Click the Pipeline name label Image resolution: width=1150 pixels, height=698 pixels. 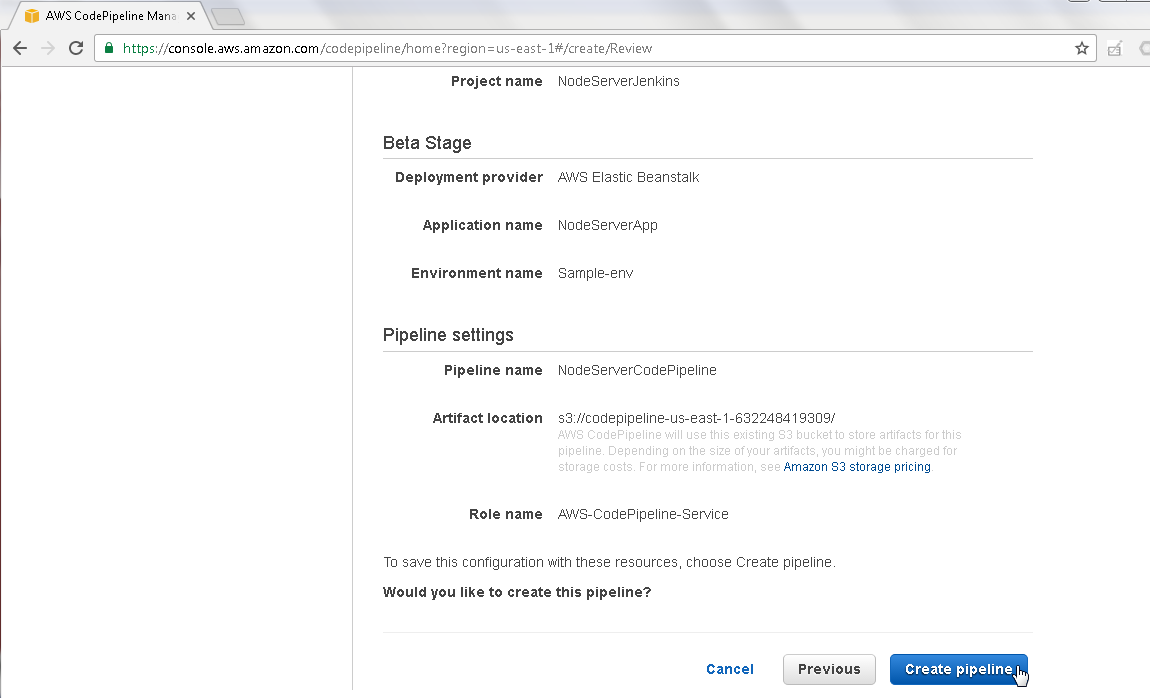click(x=493, y=370)
